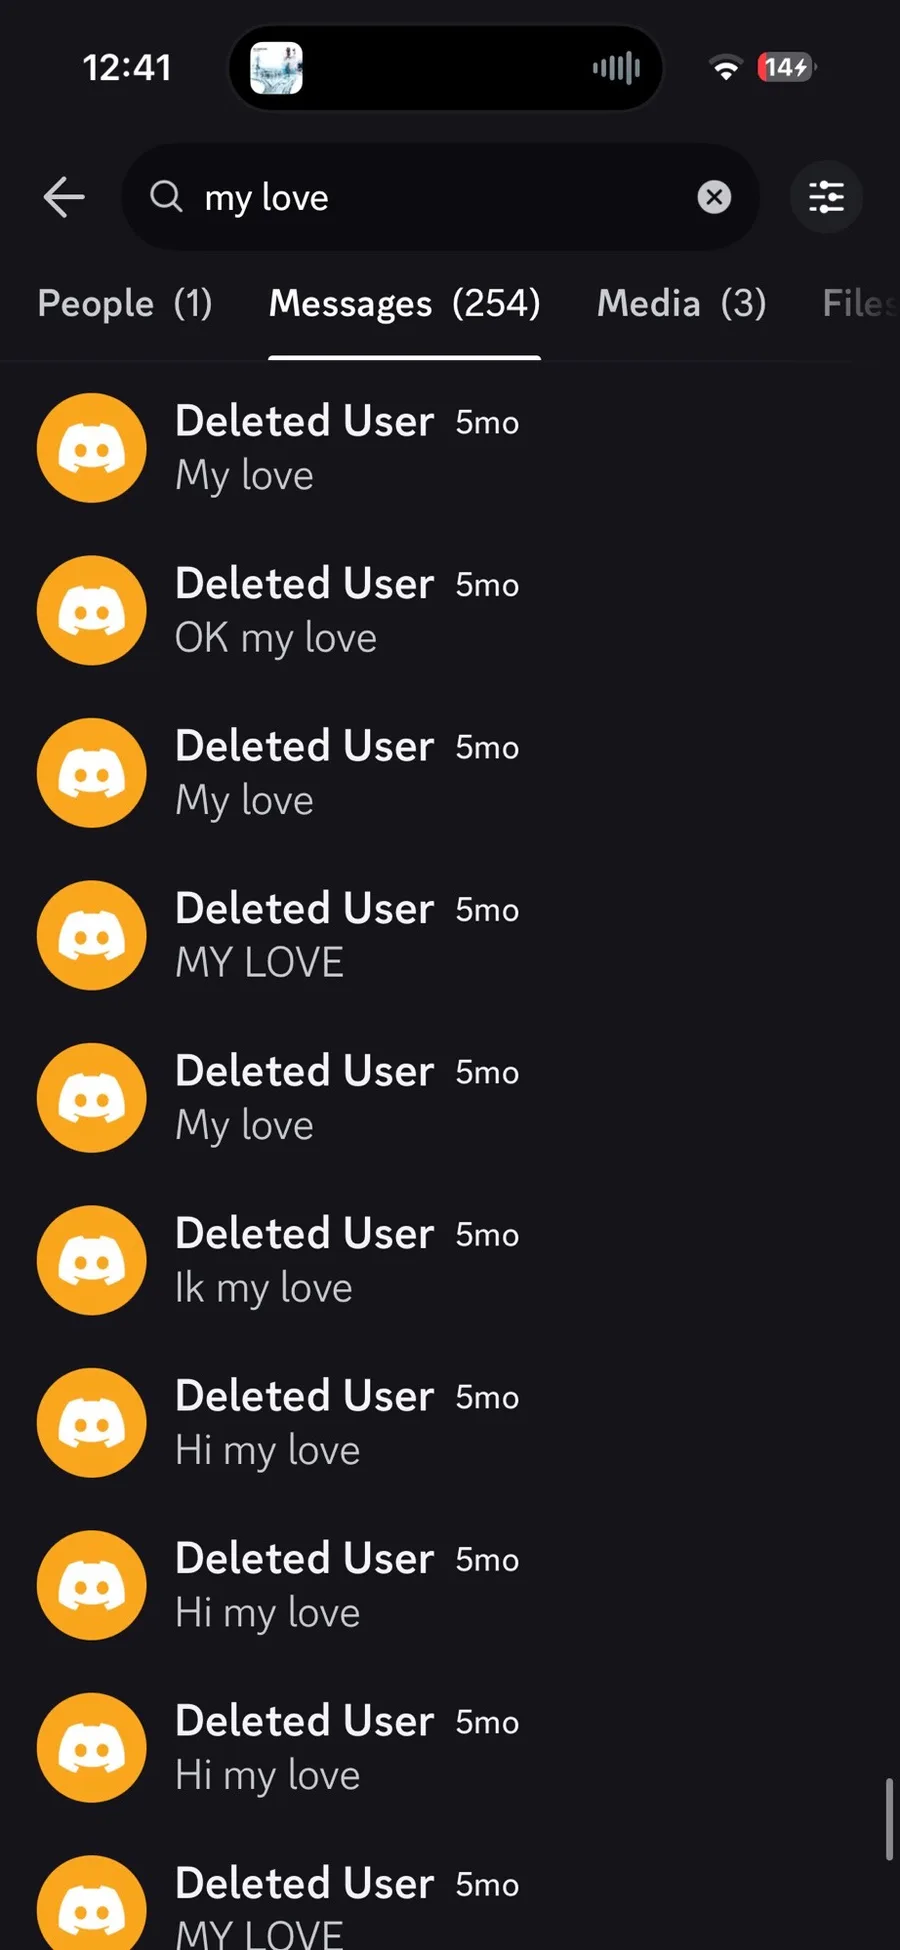Tap the audio waveform indicator in Dynamic Island
The image size is (900, 1950).
(x=616, y=68)
